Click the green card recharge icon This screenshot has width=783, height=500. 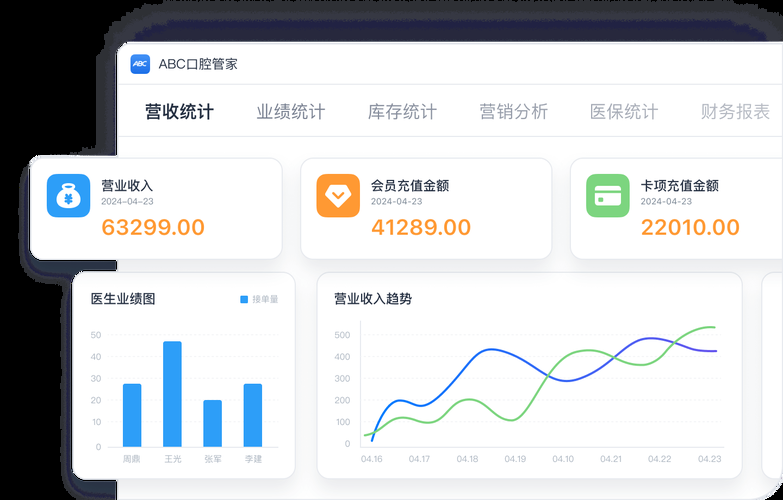pyautogui.click(x=608, y=196)
